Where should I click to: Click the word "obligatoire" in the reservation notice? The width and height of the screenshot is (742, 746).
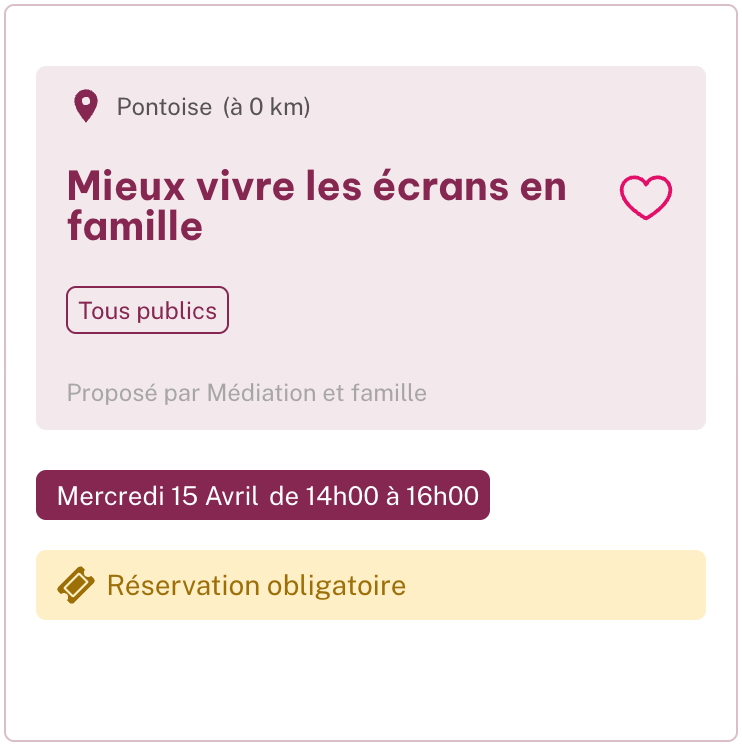click(336, 585)
